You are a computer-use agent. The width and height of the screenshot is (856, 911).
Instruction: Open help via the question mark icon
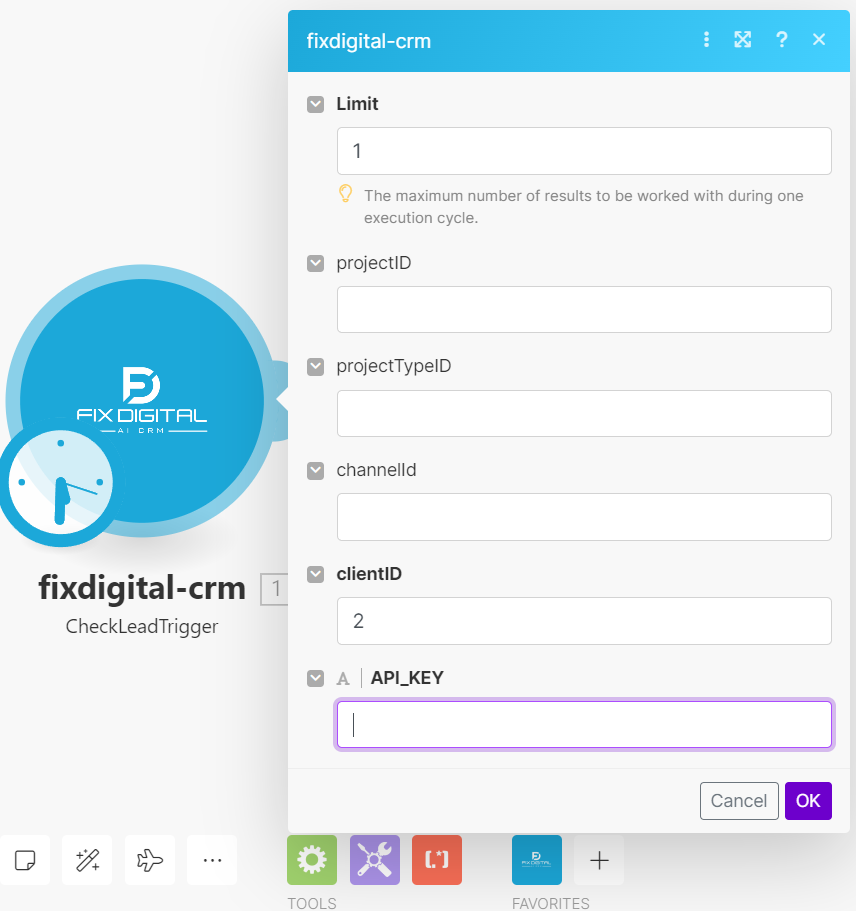click(782, 40)
